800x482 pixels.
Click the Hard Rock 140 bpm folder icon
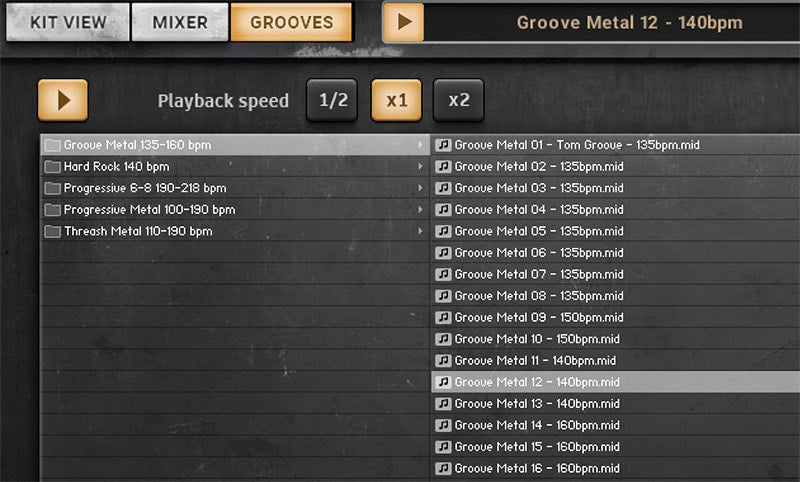click(52, 167)
